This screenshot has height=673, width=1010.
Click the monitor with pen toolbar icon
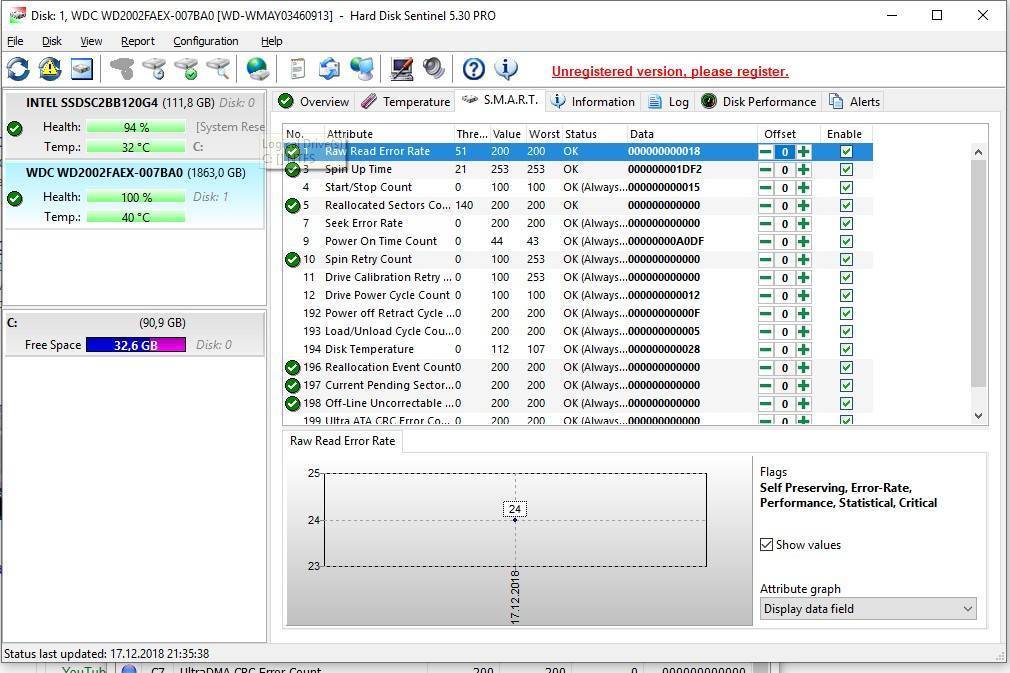402,69
